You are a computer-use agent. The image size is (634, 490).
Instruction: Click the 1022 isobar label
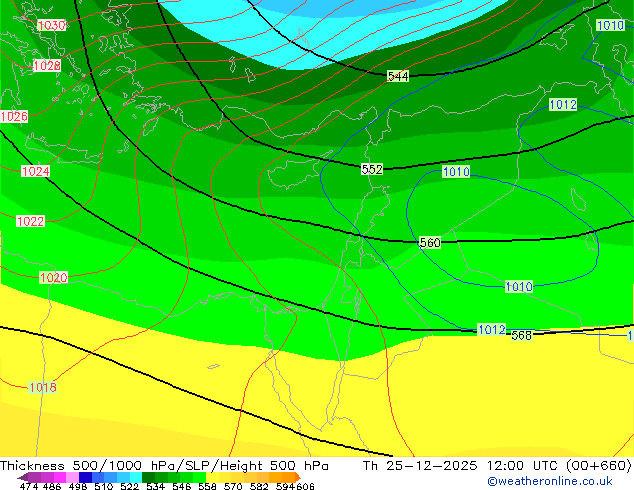tap(30, 222)
